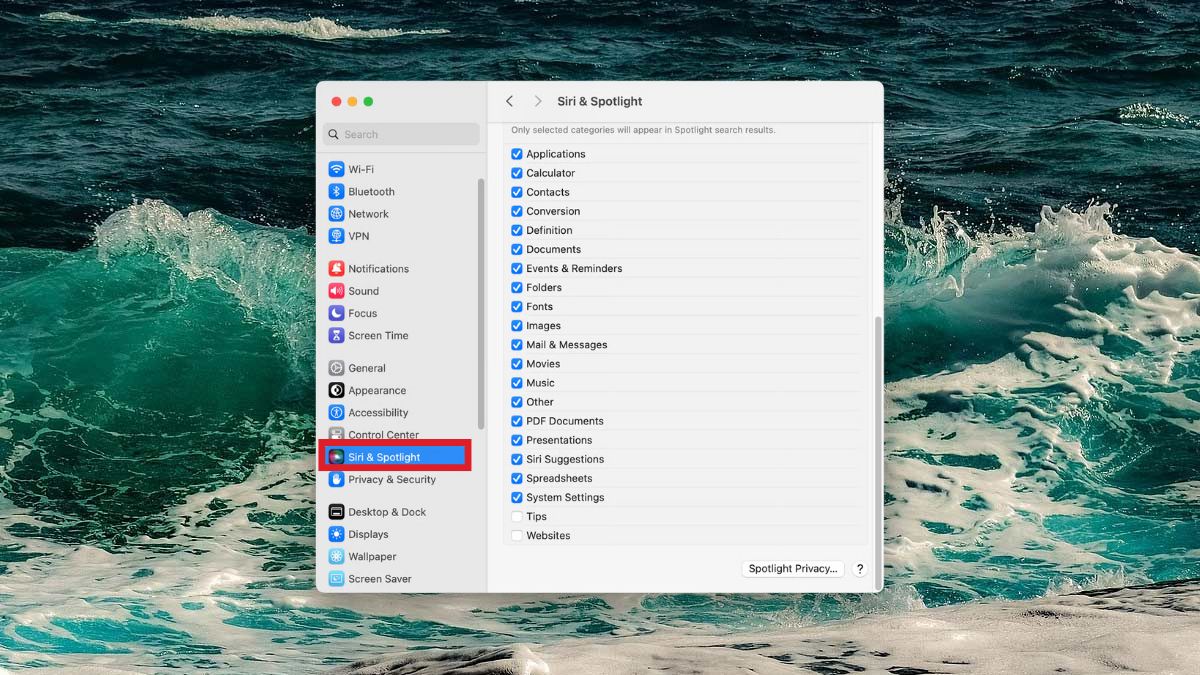This screenshot has width=1200, height=675.
Task: Click the Search field in sidebar
Action: click(x=402, y=134)
